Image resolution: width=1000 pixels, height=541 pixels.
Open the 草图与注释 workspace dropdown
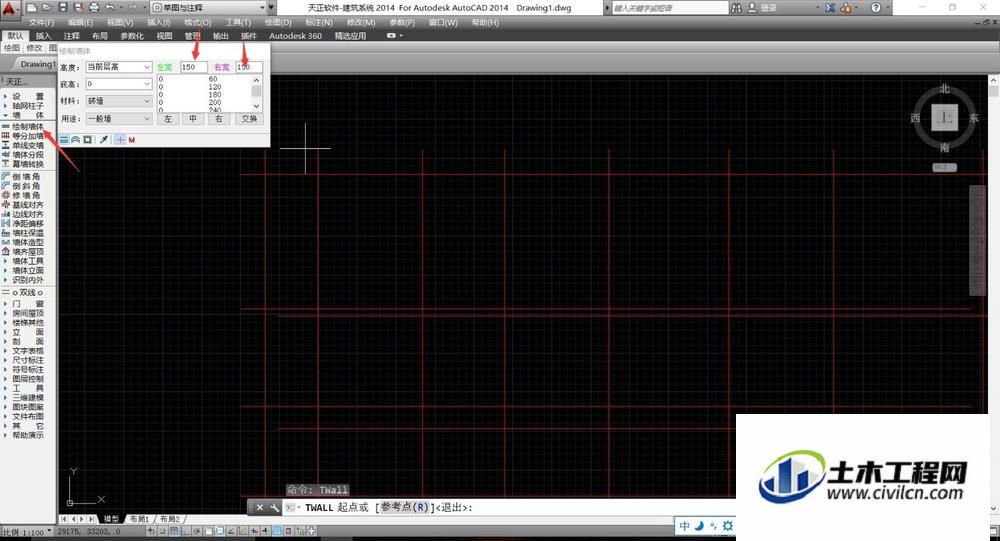209,8
